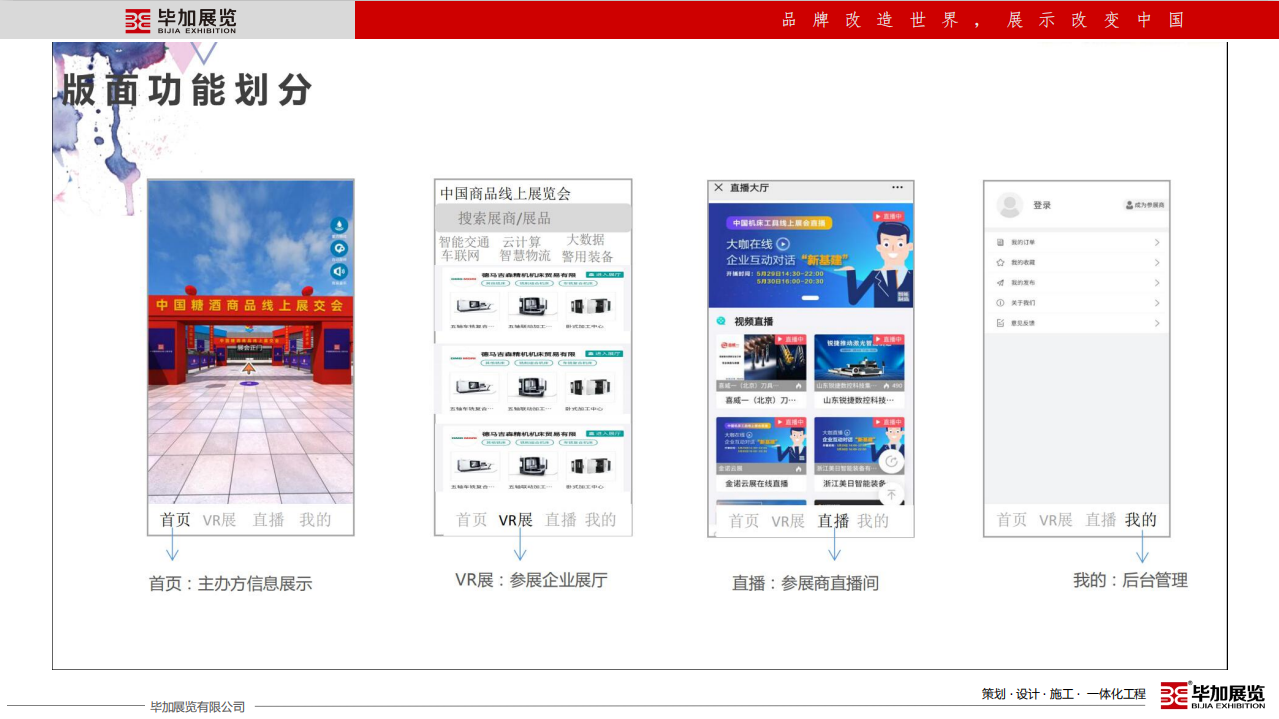Click the cloud icon in VR scene
The image size is (1279, 719).
pos(339,248)
